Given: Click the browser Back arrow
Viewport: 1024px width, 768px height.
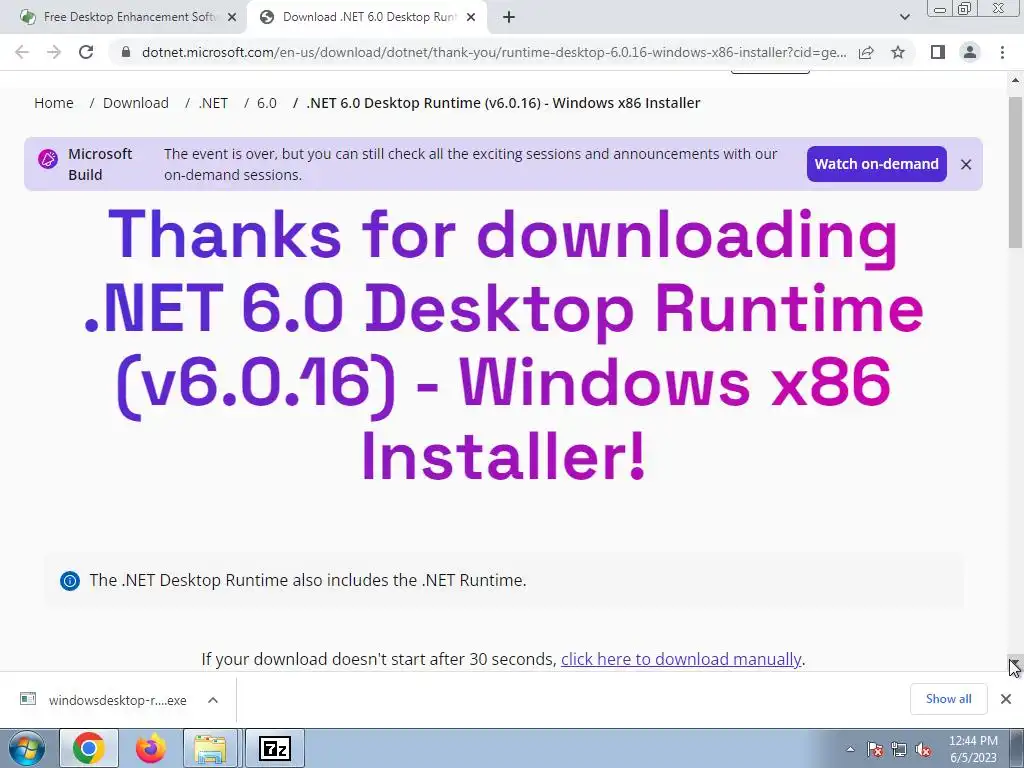Looking at the screenshot, I should 22,52.
